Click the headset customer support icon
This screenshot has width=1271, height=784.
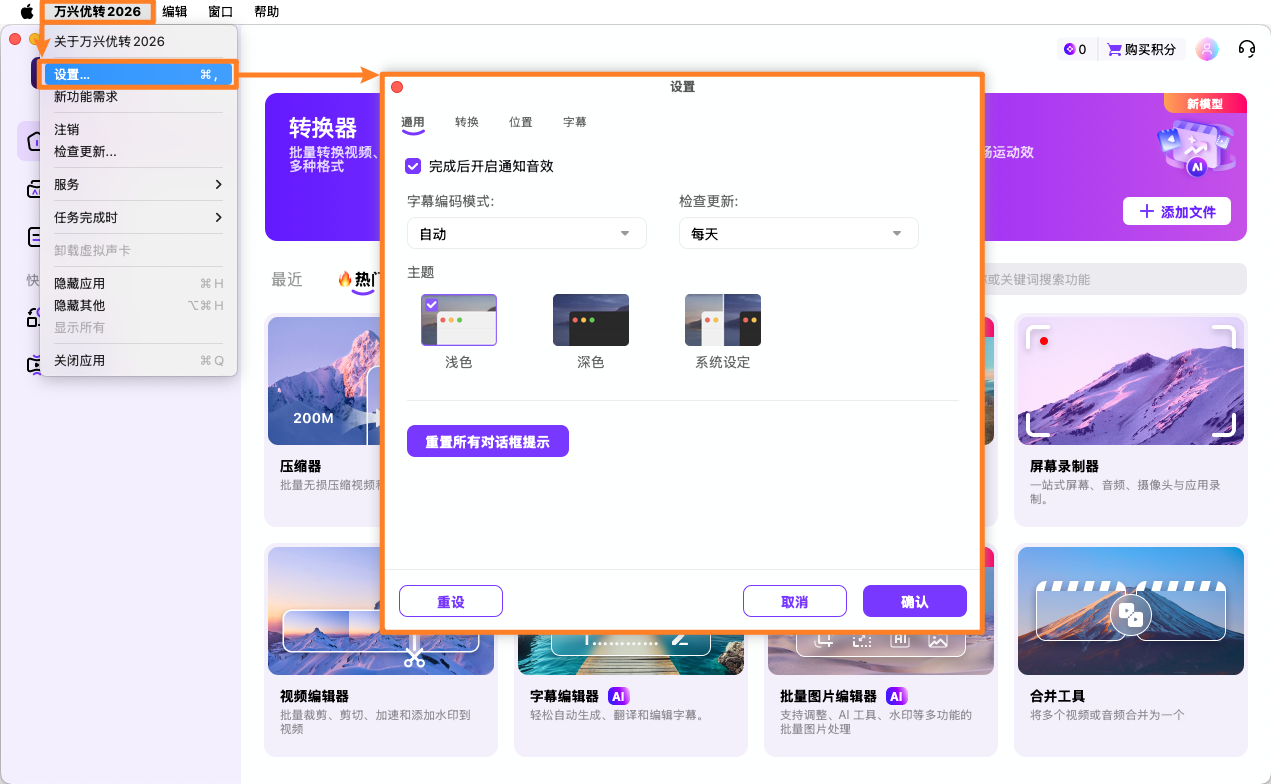[x=1247, y=48]
